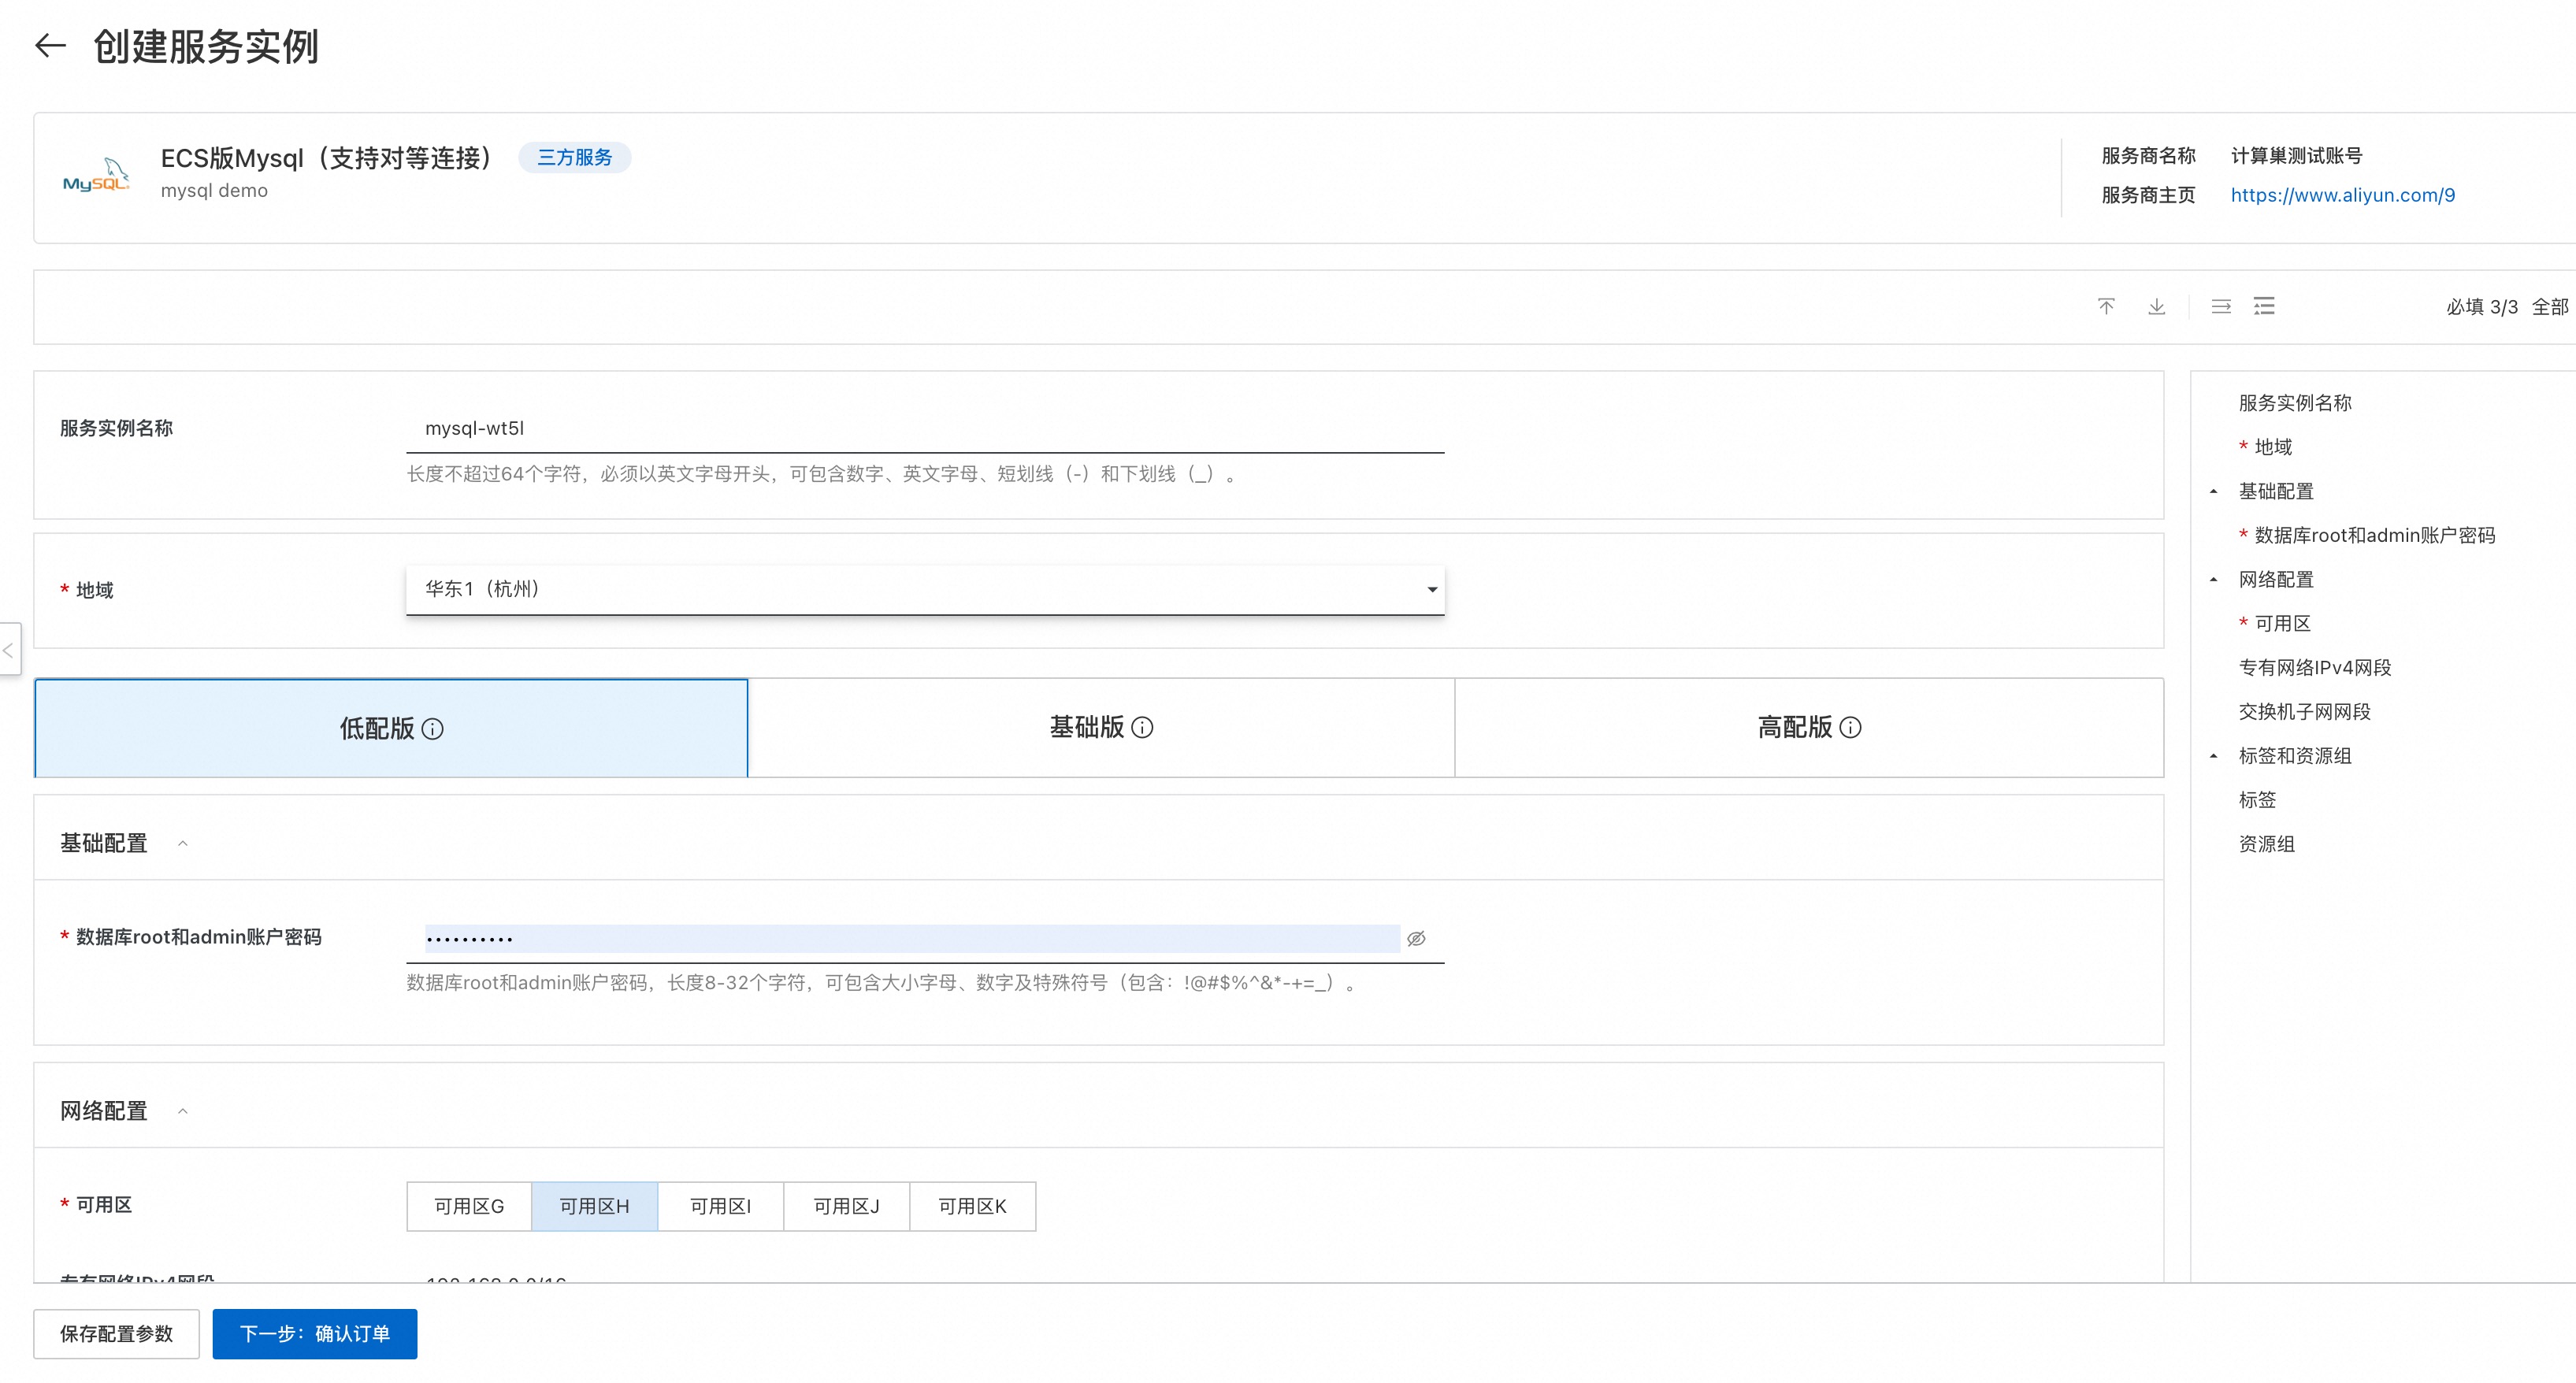The image size is (2576, 1383).
Task: Click the info icon beside 低配版
Action: click(x=433, y=729)
